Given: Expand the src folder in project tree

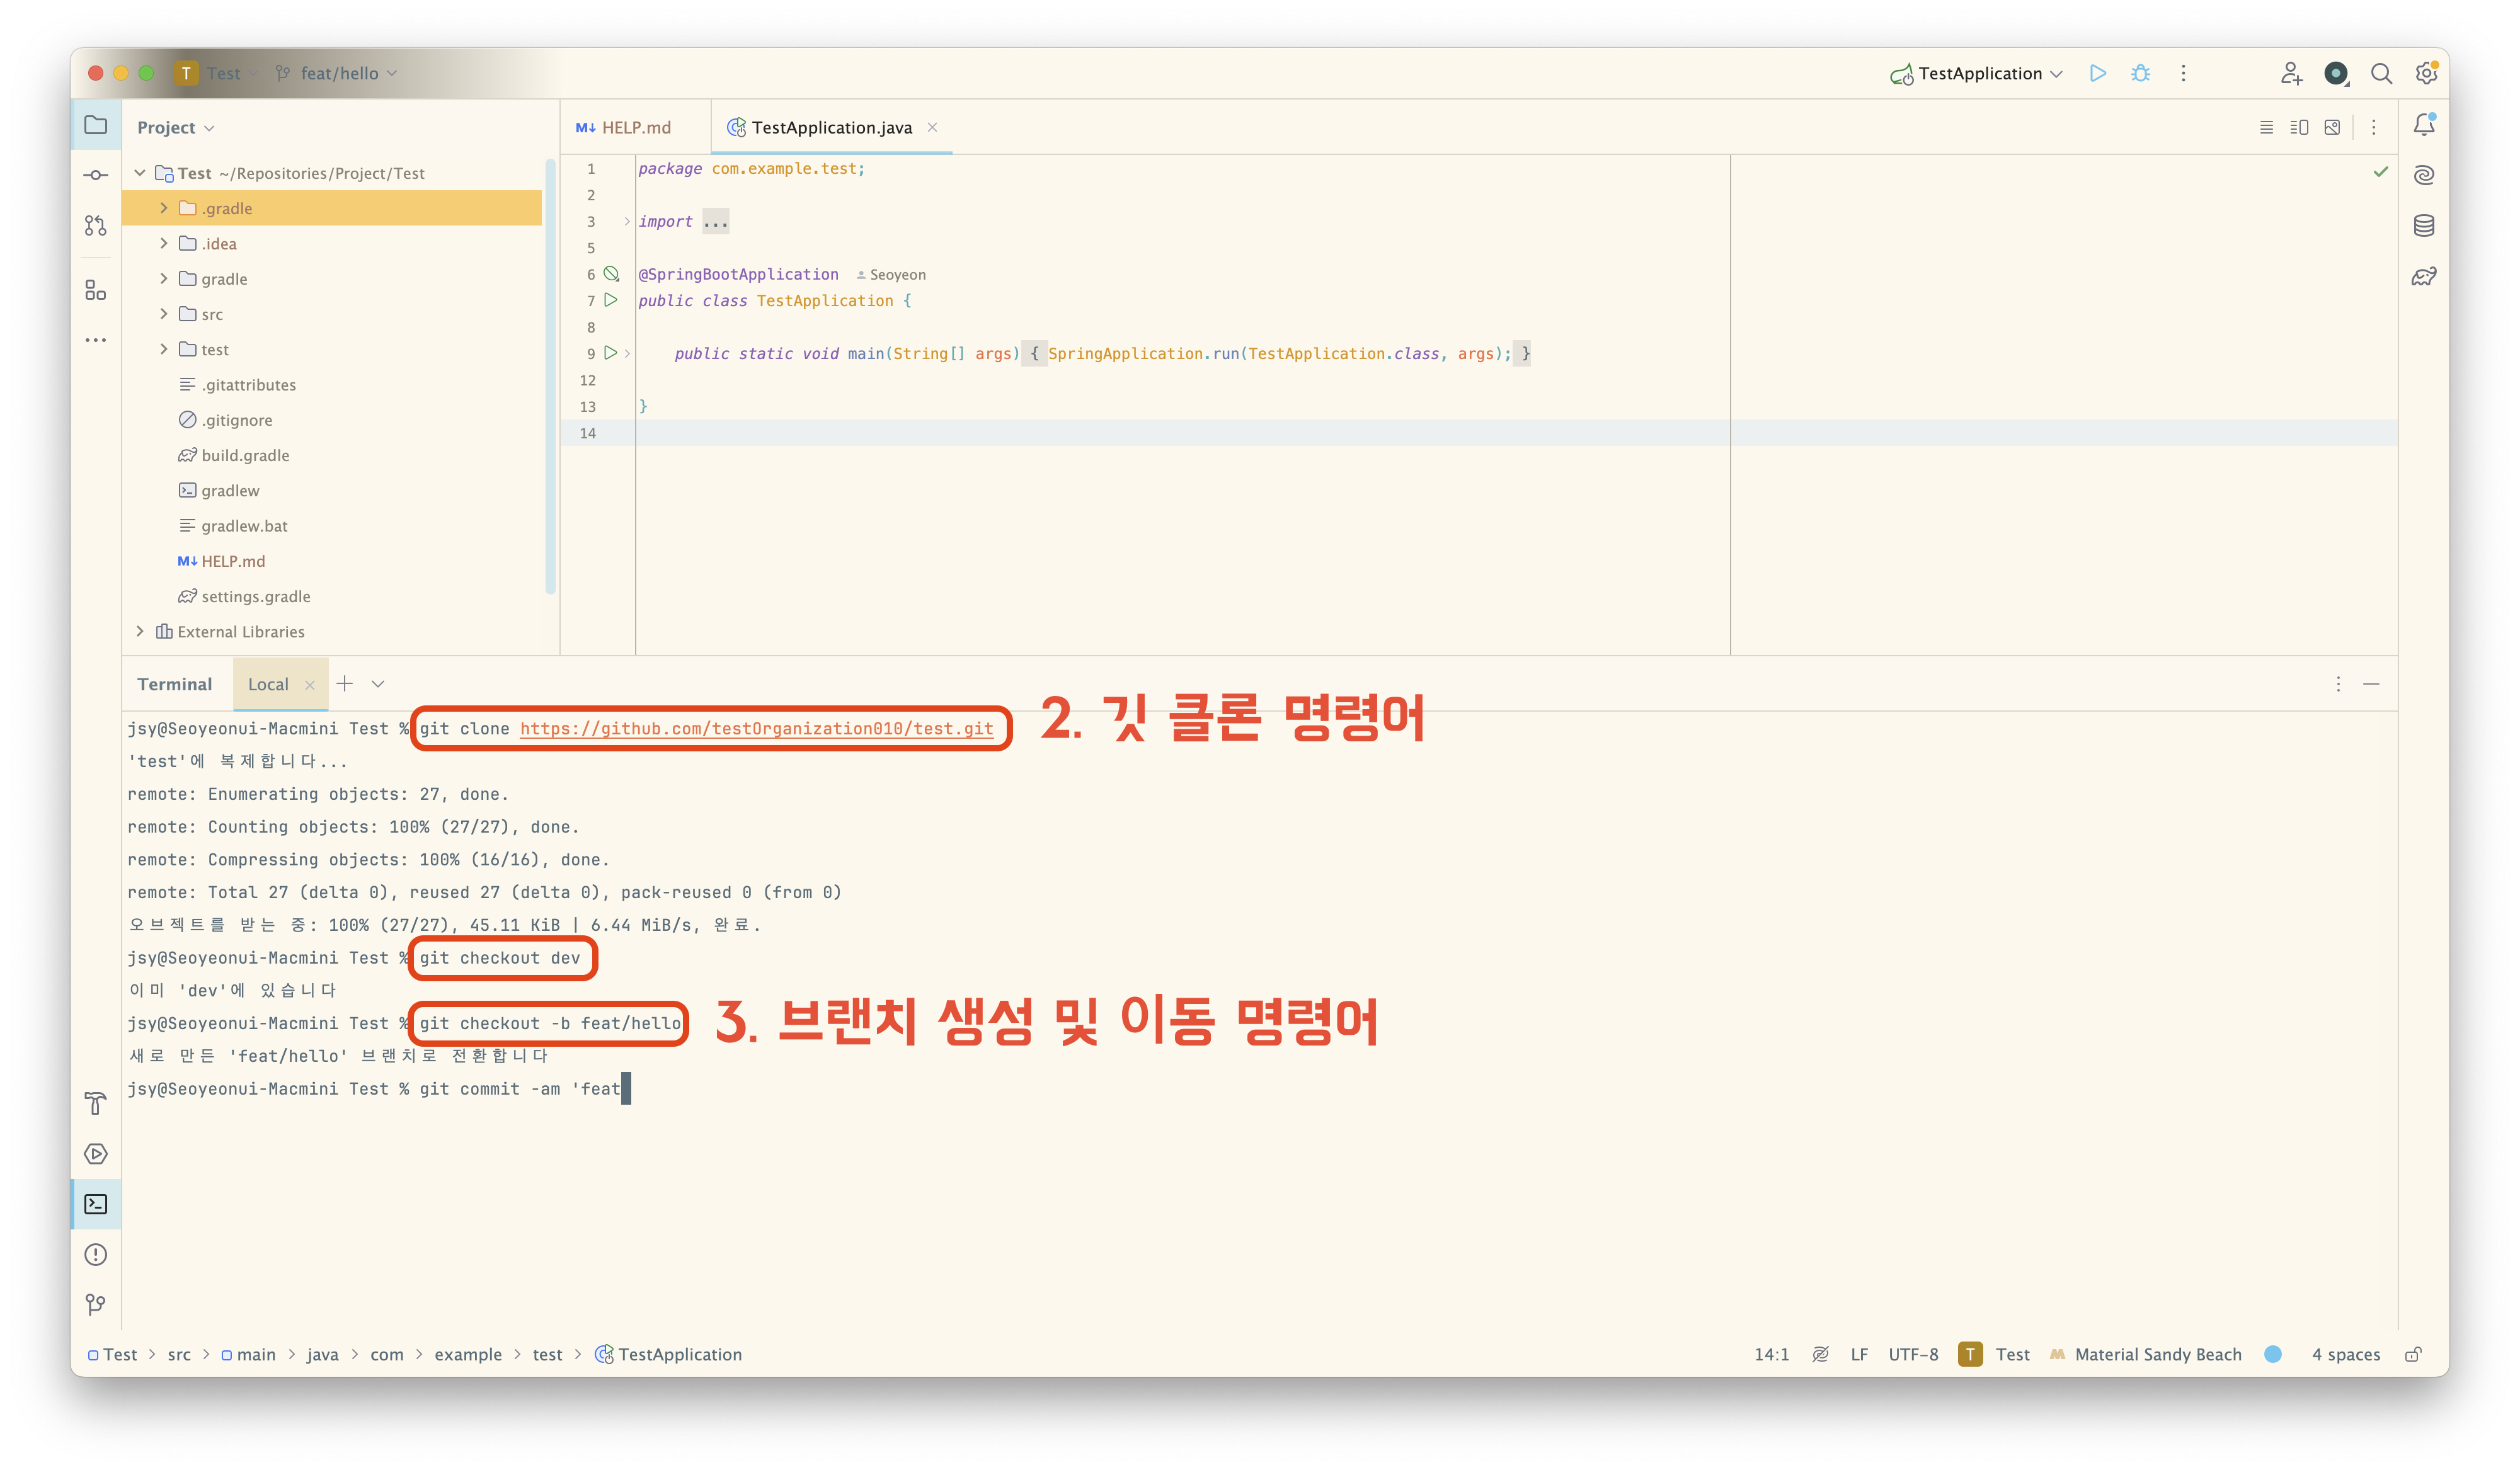Looking at the screenshot, I should tap(164, 314).
